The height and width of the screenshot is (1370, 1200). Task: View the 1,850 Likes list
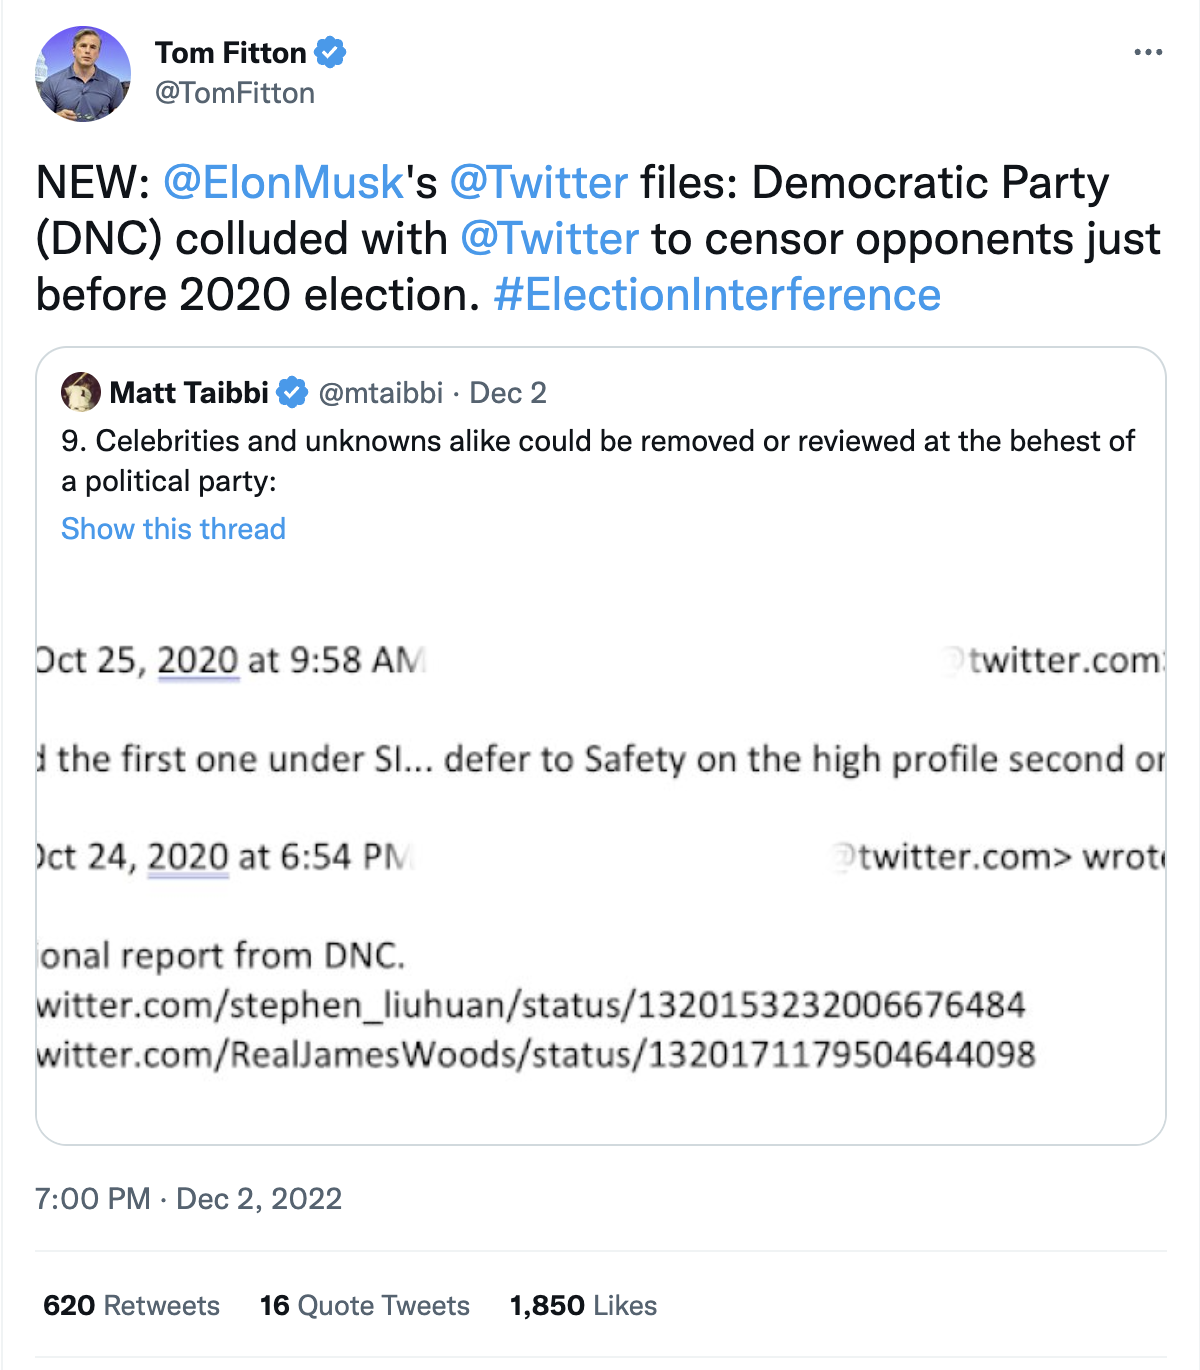pos(583,1306)
